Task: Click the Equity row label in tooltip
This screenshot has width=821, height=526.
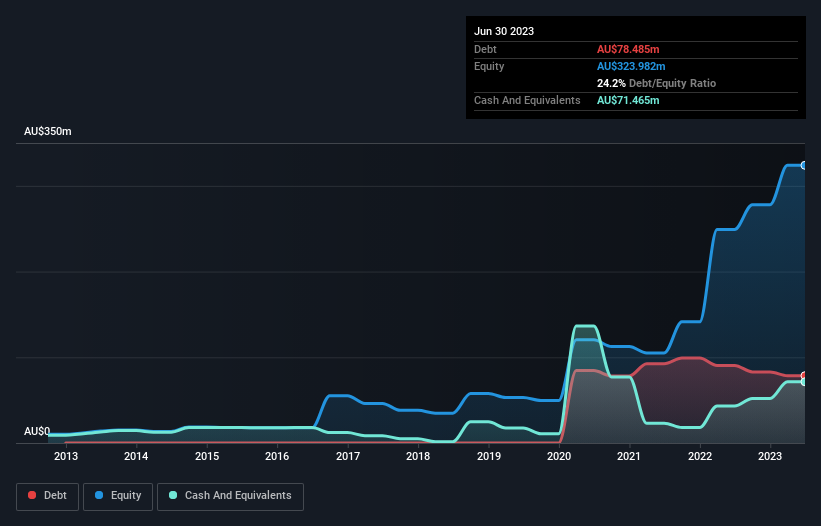Action: click(x=489, y=66)
